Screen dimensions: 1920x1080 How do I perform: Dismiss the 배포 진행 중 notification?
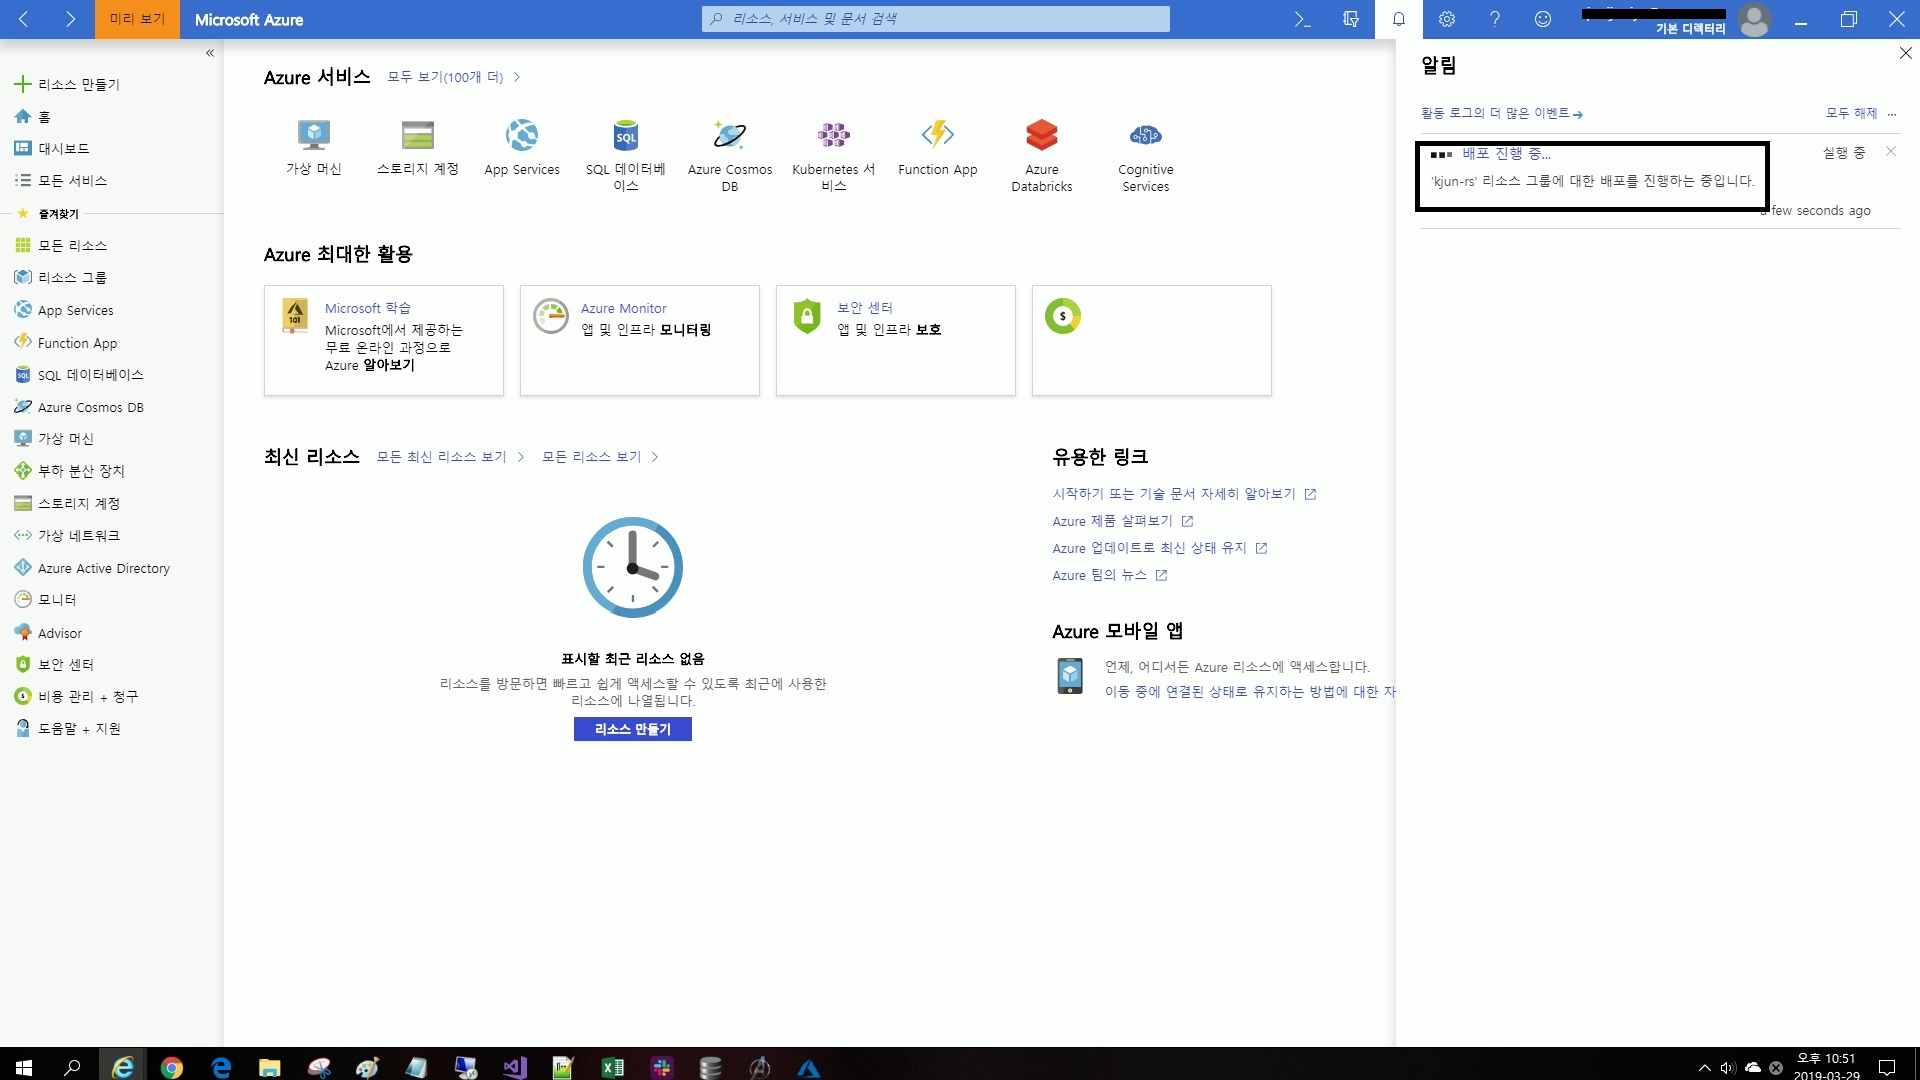point(1890,152)
